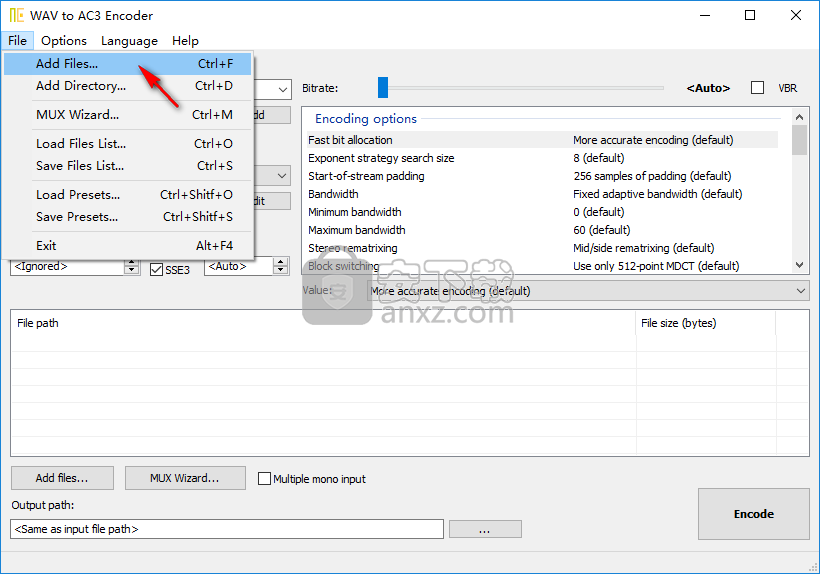
Task: Open the File menu
Action: click(x=17, y=41)
